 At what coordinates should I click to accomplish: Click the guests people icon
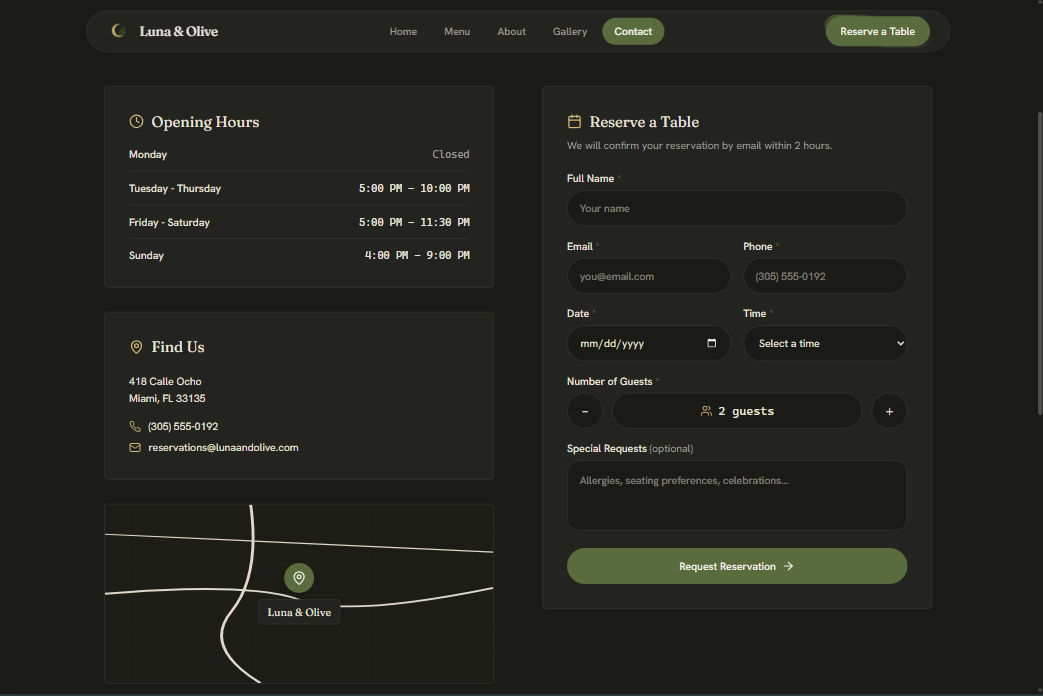point(706,411)
